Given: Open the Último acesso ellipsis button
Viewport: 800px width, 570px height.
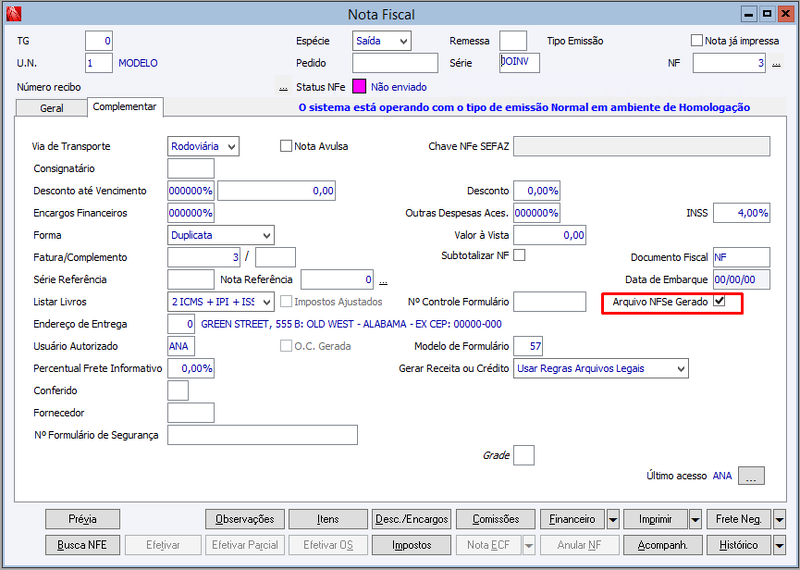Looking at the screenshot, I should coord(751,476).
